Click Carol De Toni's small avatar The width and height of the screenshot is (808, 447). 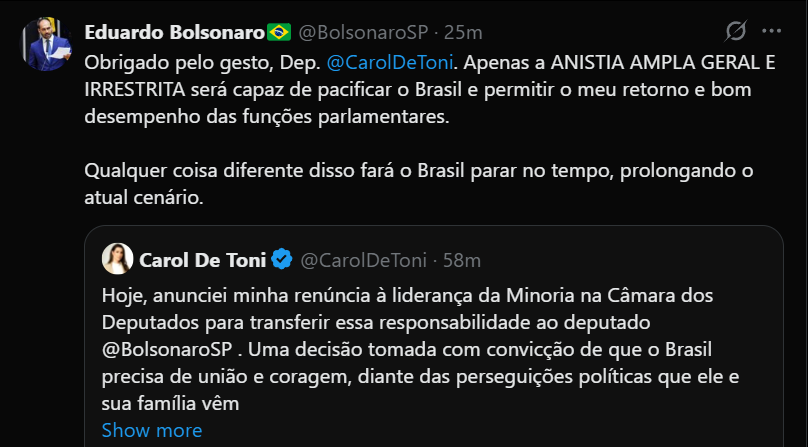click(x=119, y=258)
